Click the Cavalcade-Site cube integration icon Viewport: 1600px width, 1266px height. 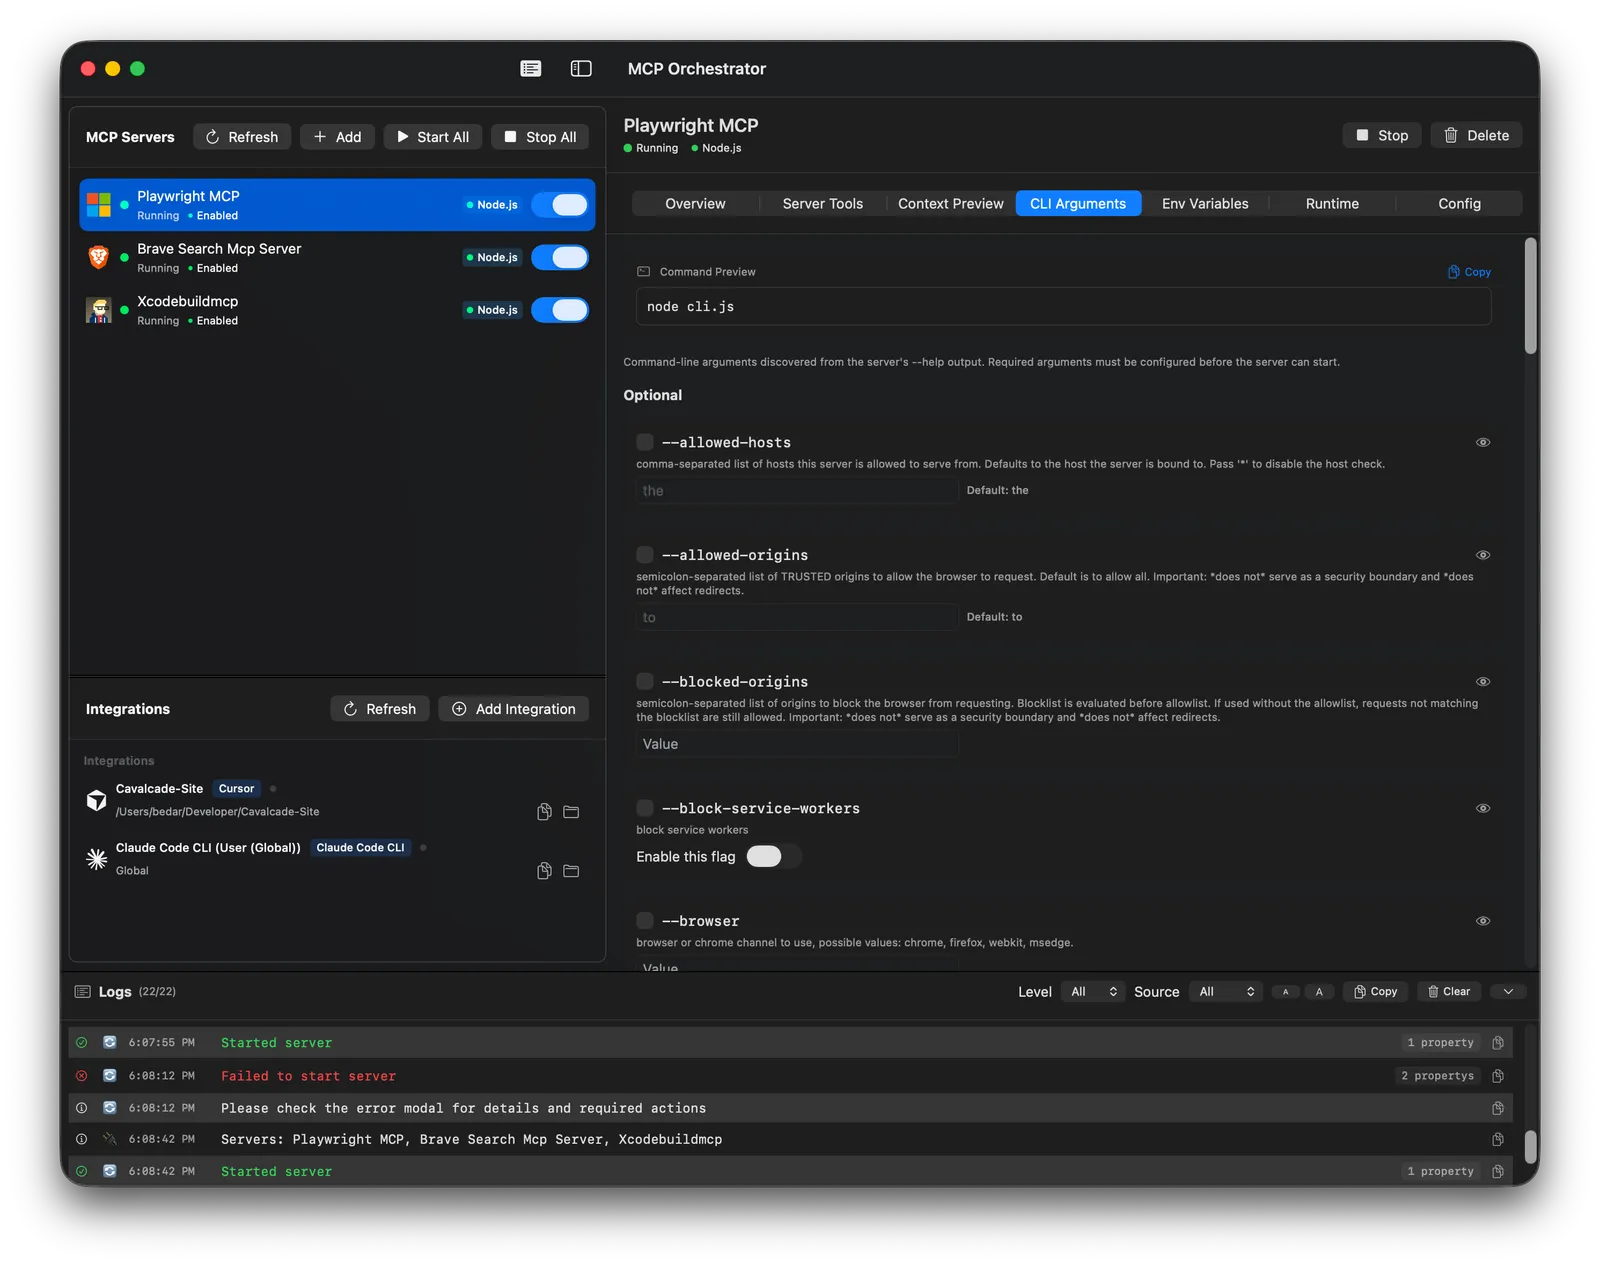click(96, 799)
